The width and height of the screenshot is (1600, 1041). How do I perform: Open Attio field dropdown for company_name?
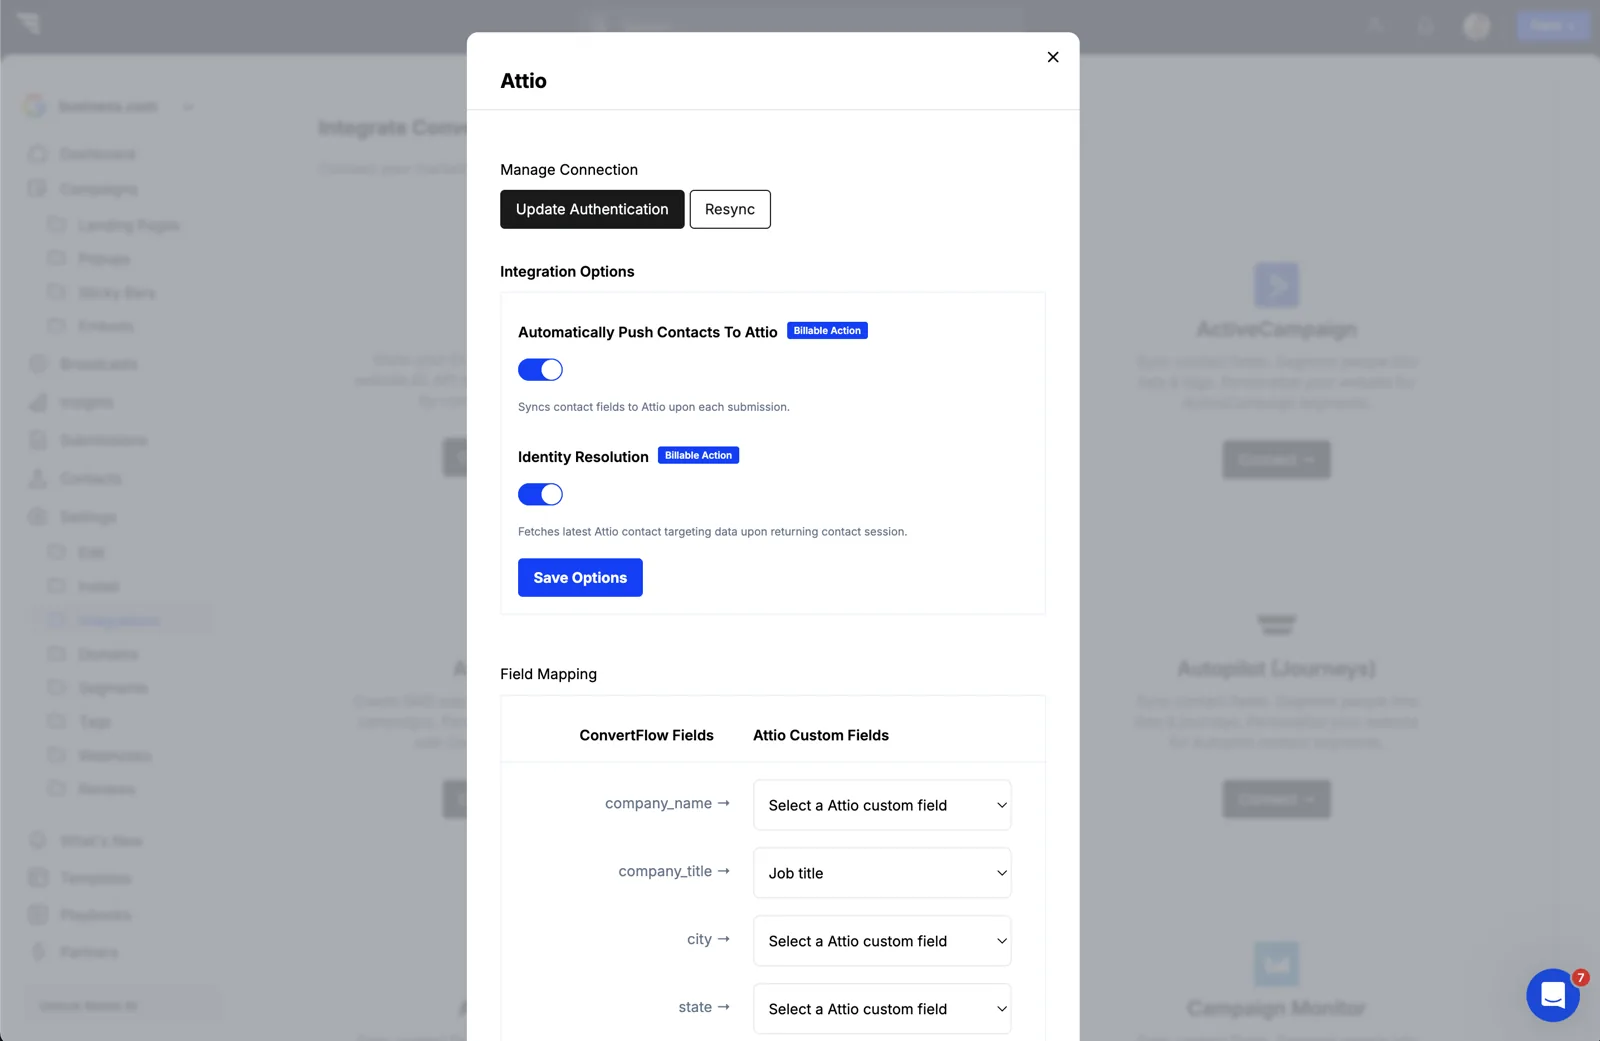pyautogui.click(x=882, y=805)
